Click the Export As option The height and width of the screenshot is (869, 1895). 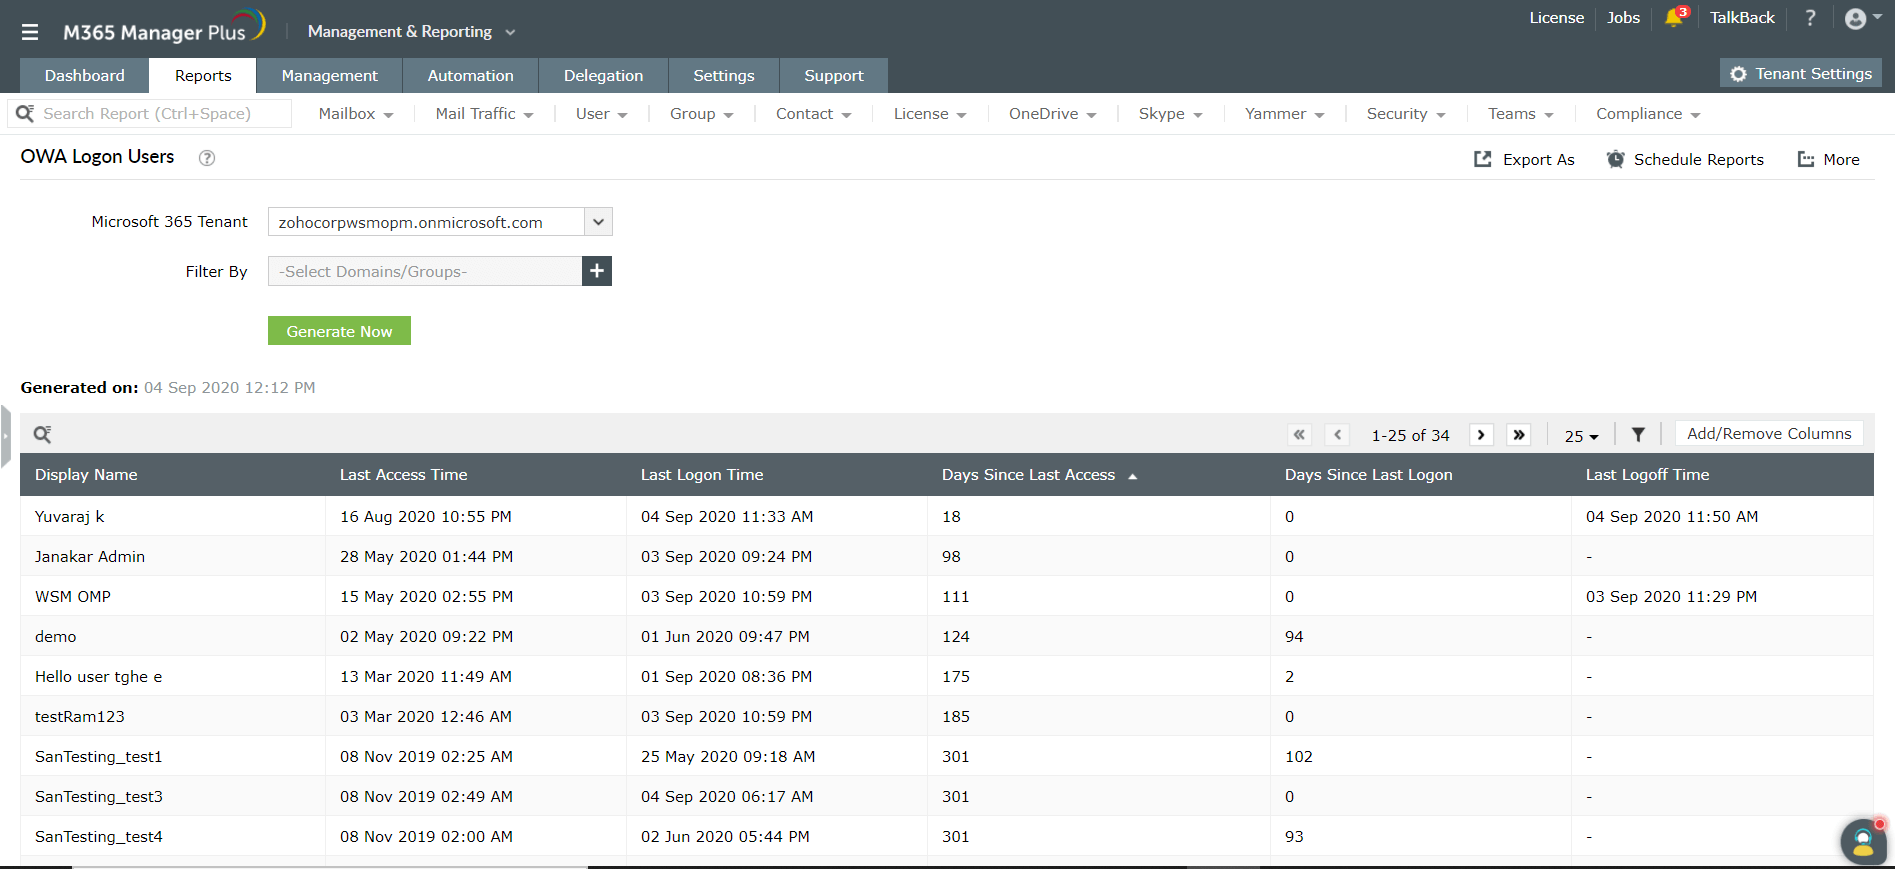(1524, 159)
